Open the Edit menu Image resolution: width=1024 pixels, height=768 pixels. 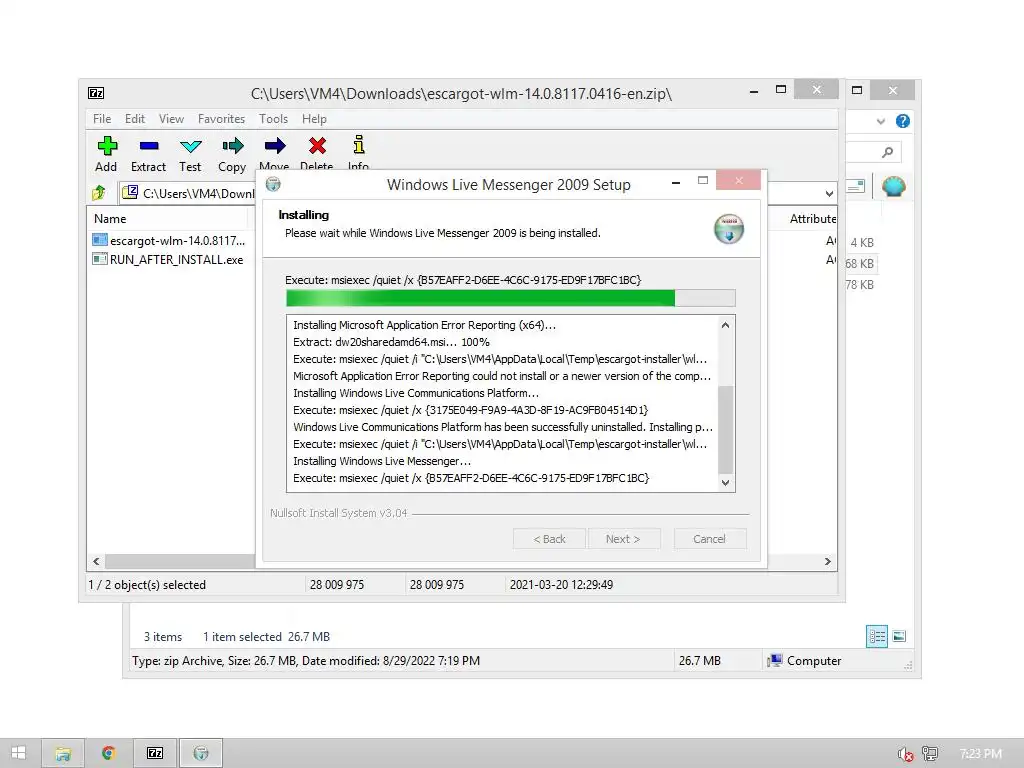[135, 119]
